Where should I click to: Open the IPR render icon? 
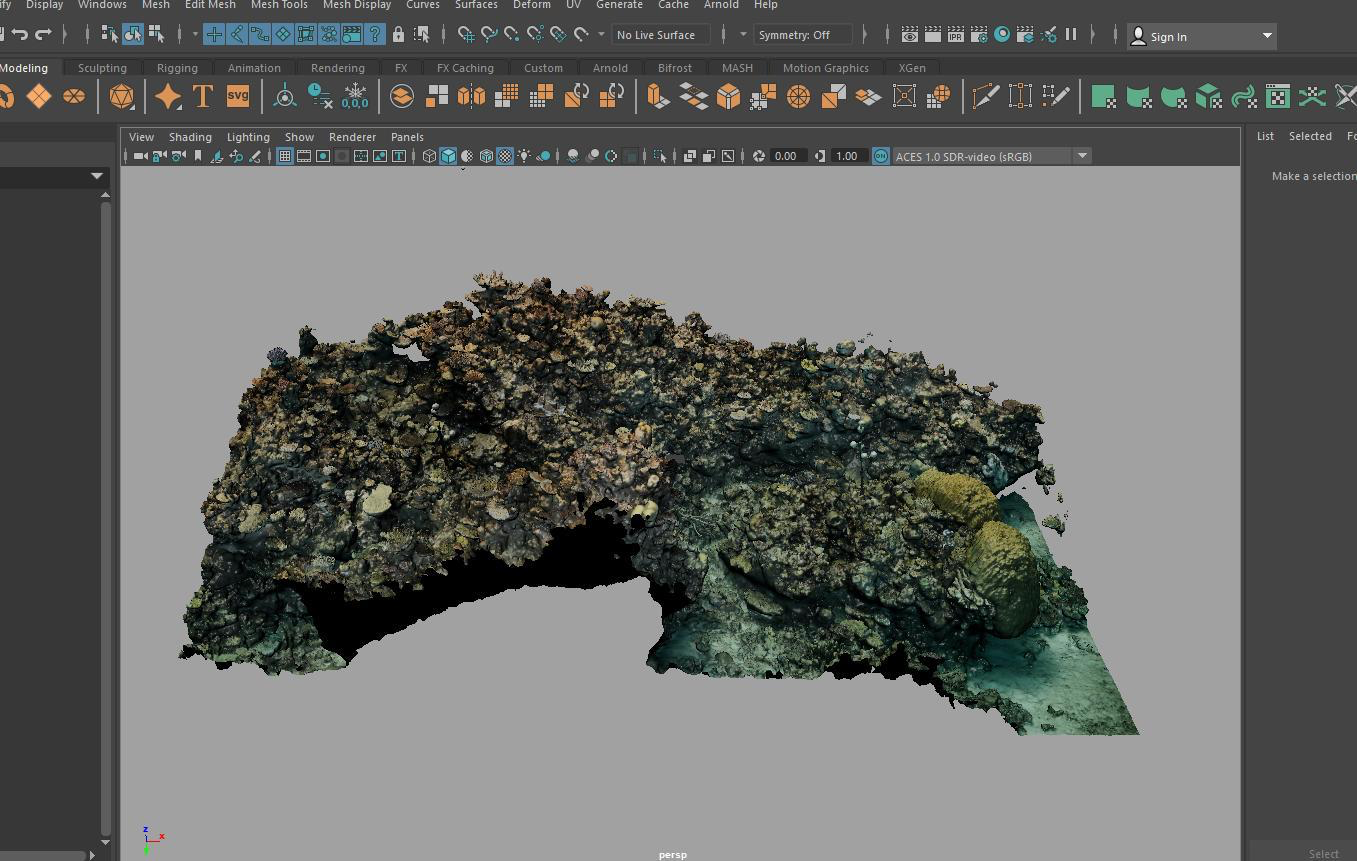click(955, 35)
